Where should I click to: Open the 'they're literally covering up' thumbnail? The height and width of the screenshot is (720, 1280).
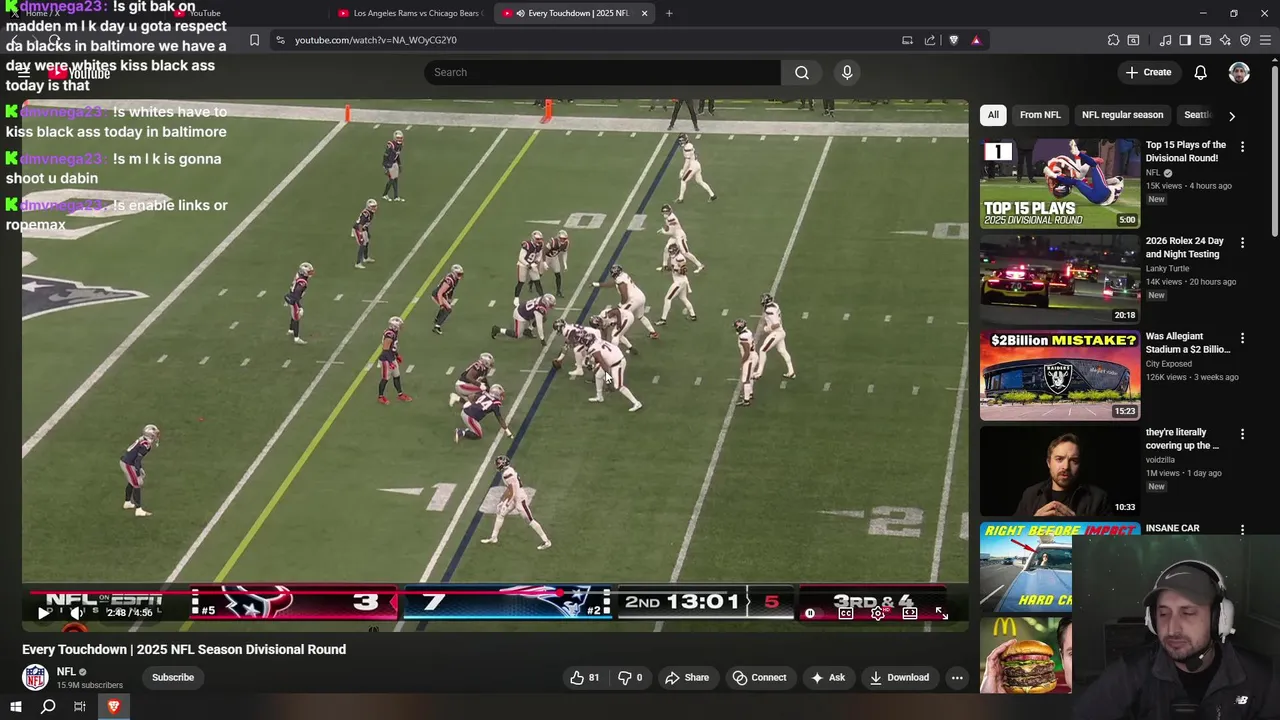1060,472
